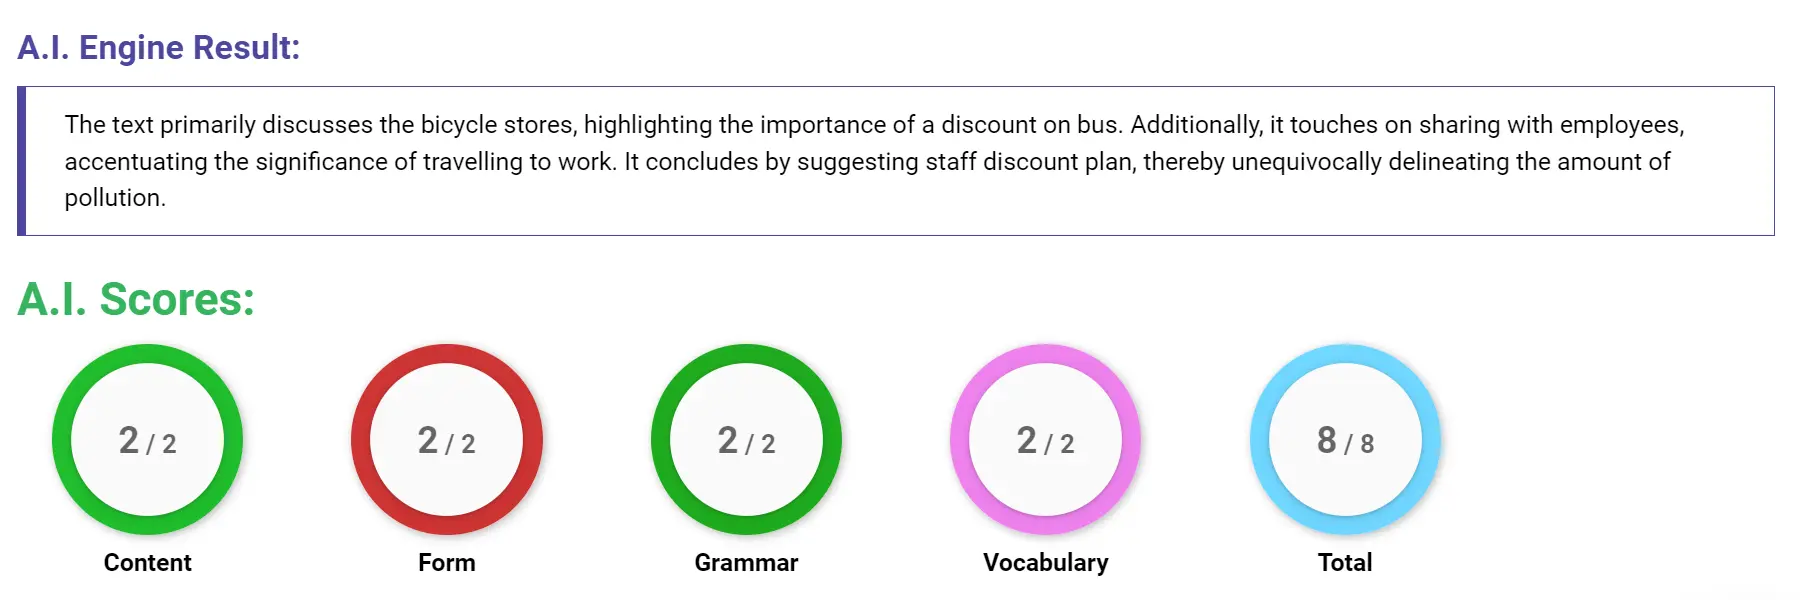The image size is (1800, 600).
Task: Click the Vocabulary label text
Action: point(1047,562)
